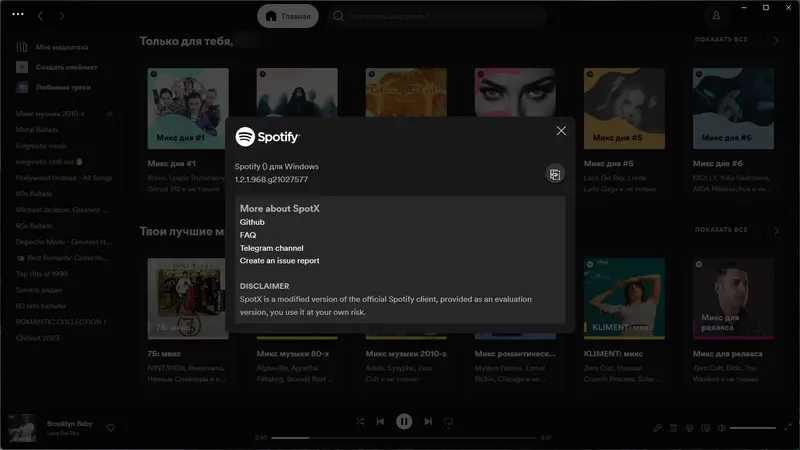
Task: Open Микс дня #1 cover
Action: [x=188, y=108]
